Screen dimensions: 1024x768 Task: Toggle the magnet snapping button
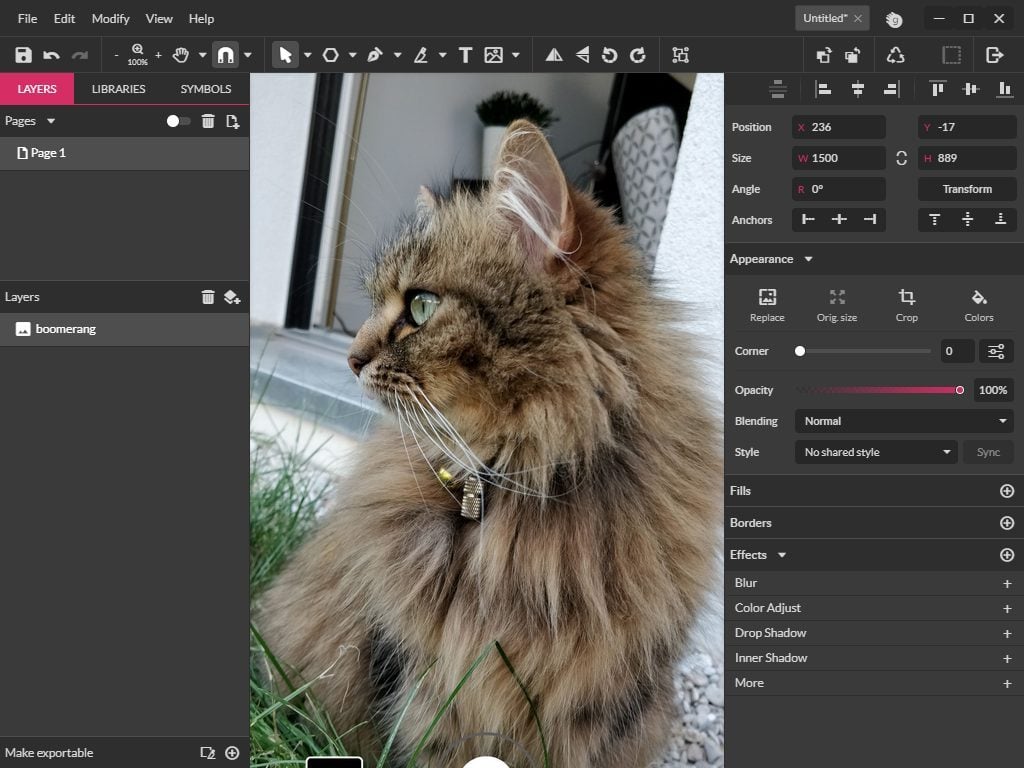(x=225, y=55)
